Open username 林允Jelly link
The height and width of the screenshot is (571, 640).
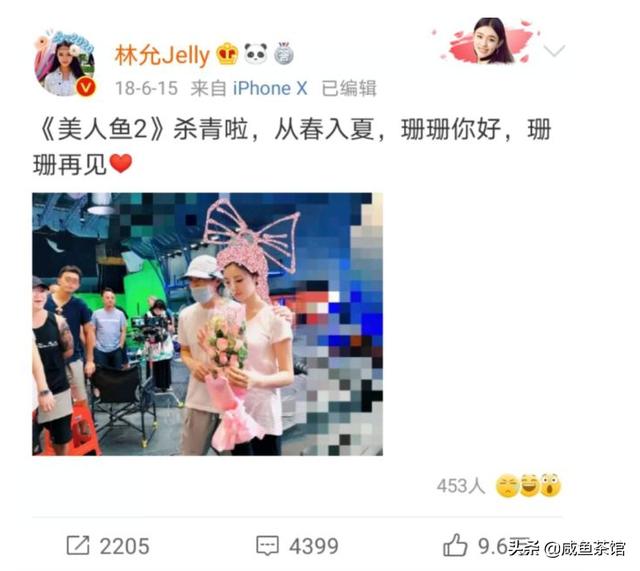[x=162, y=55]
